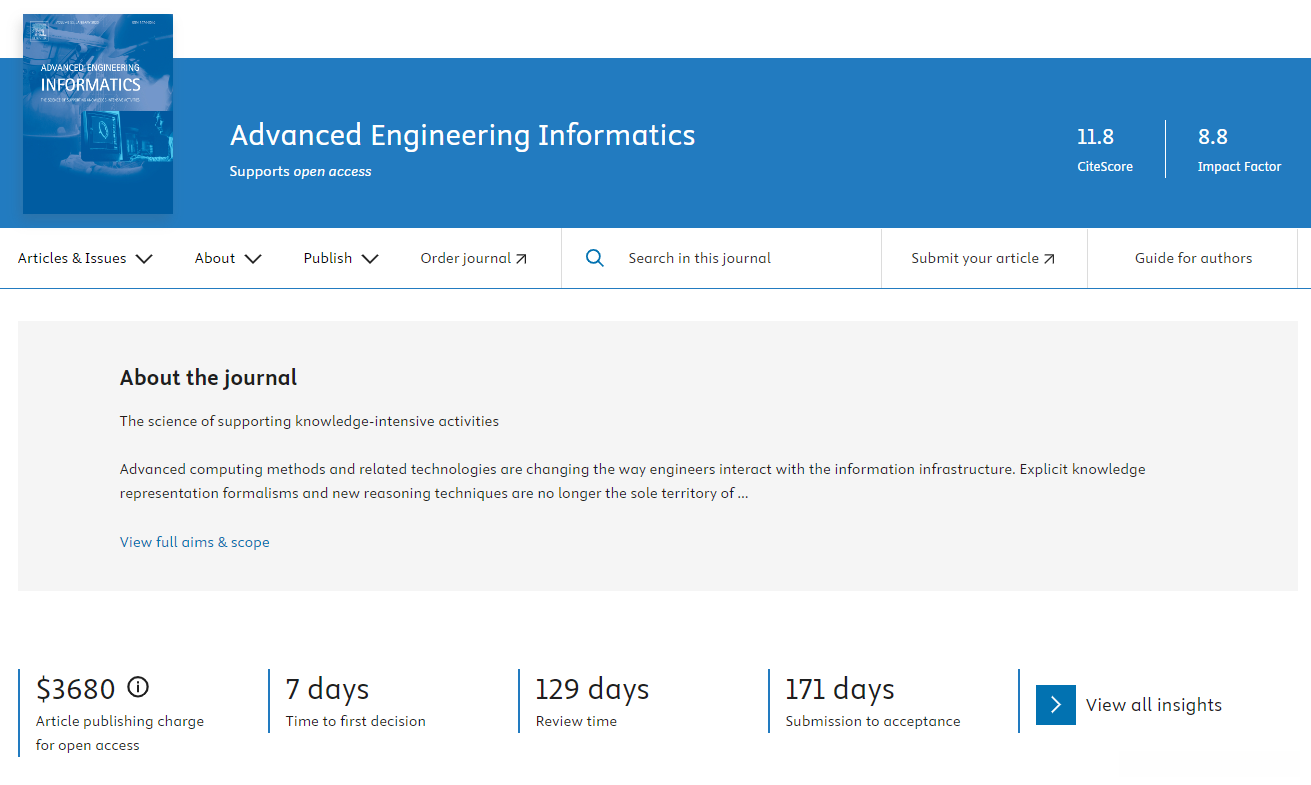This screenshot has height=785, width=1311.
Task: Click the 7 days Time to first decision stat
Action: point(355,702)
